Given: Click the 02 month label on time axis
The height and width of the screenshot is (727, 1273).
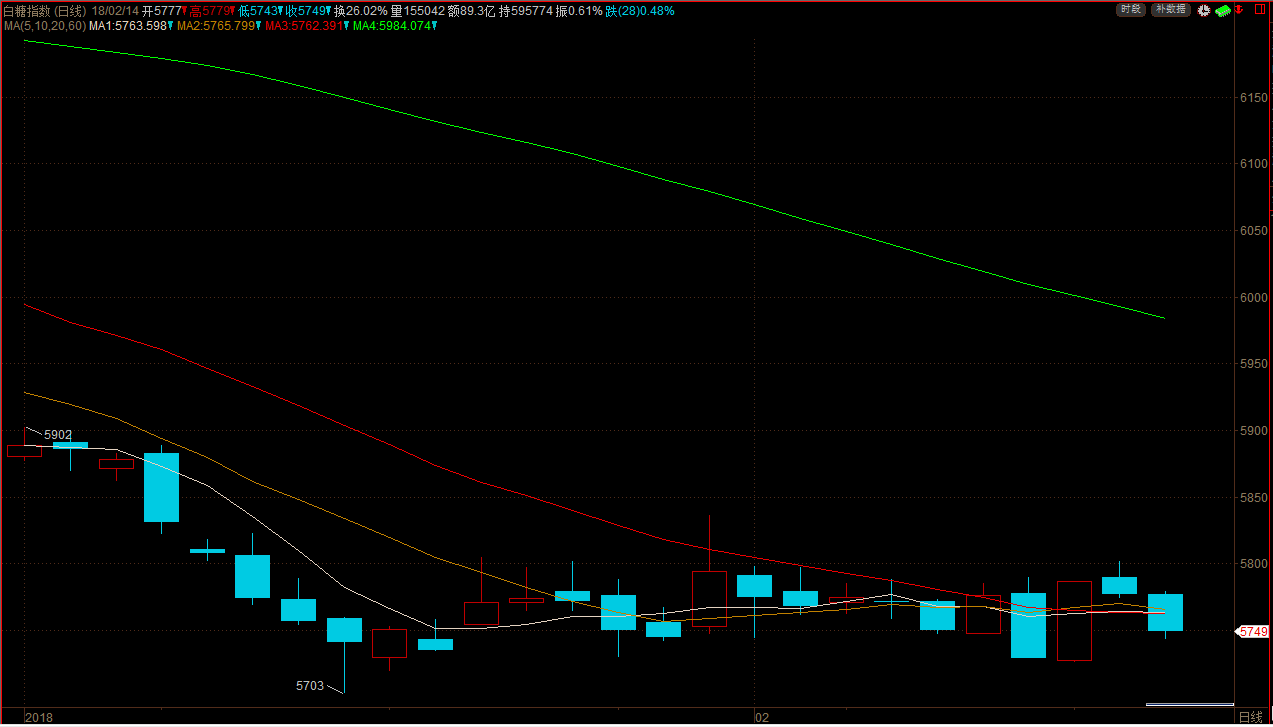Looking at the screenshot, I should click(x=761, y=718).
